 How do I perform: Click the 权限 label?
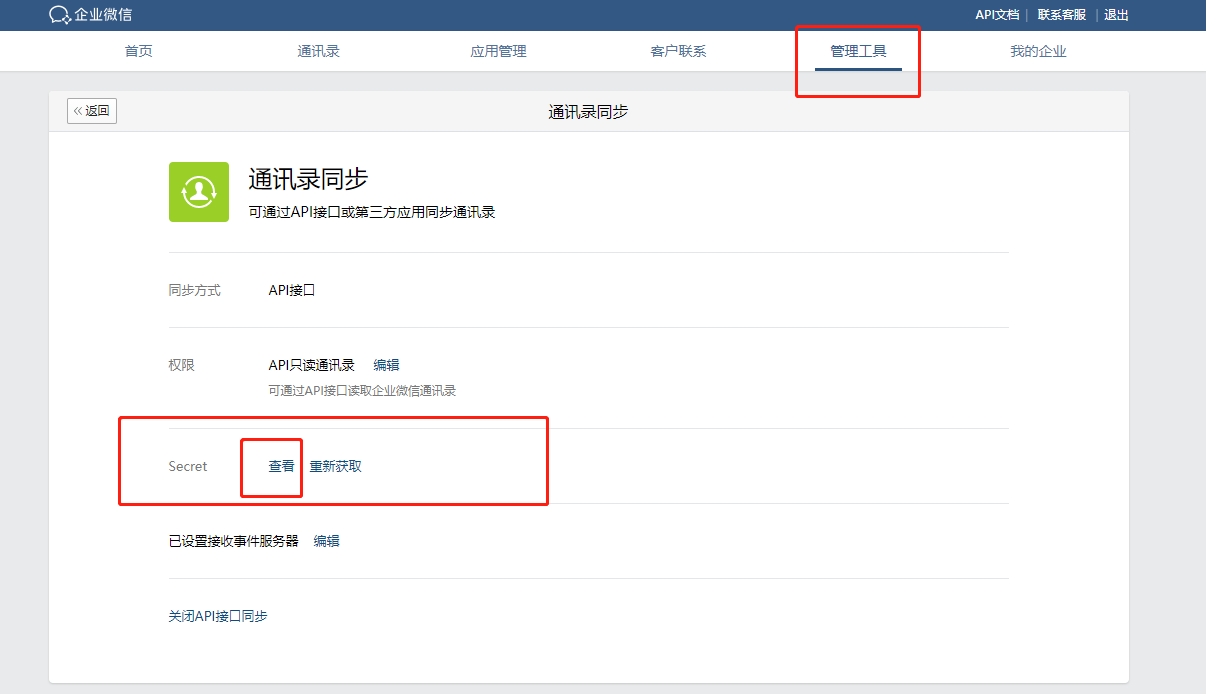coord(181,365)
